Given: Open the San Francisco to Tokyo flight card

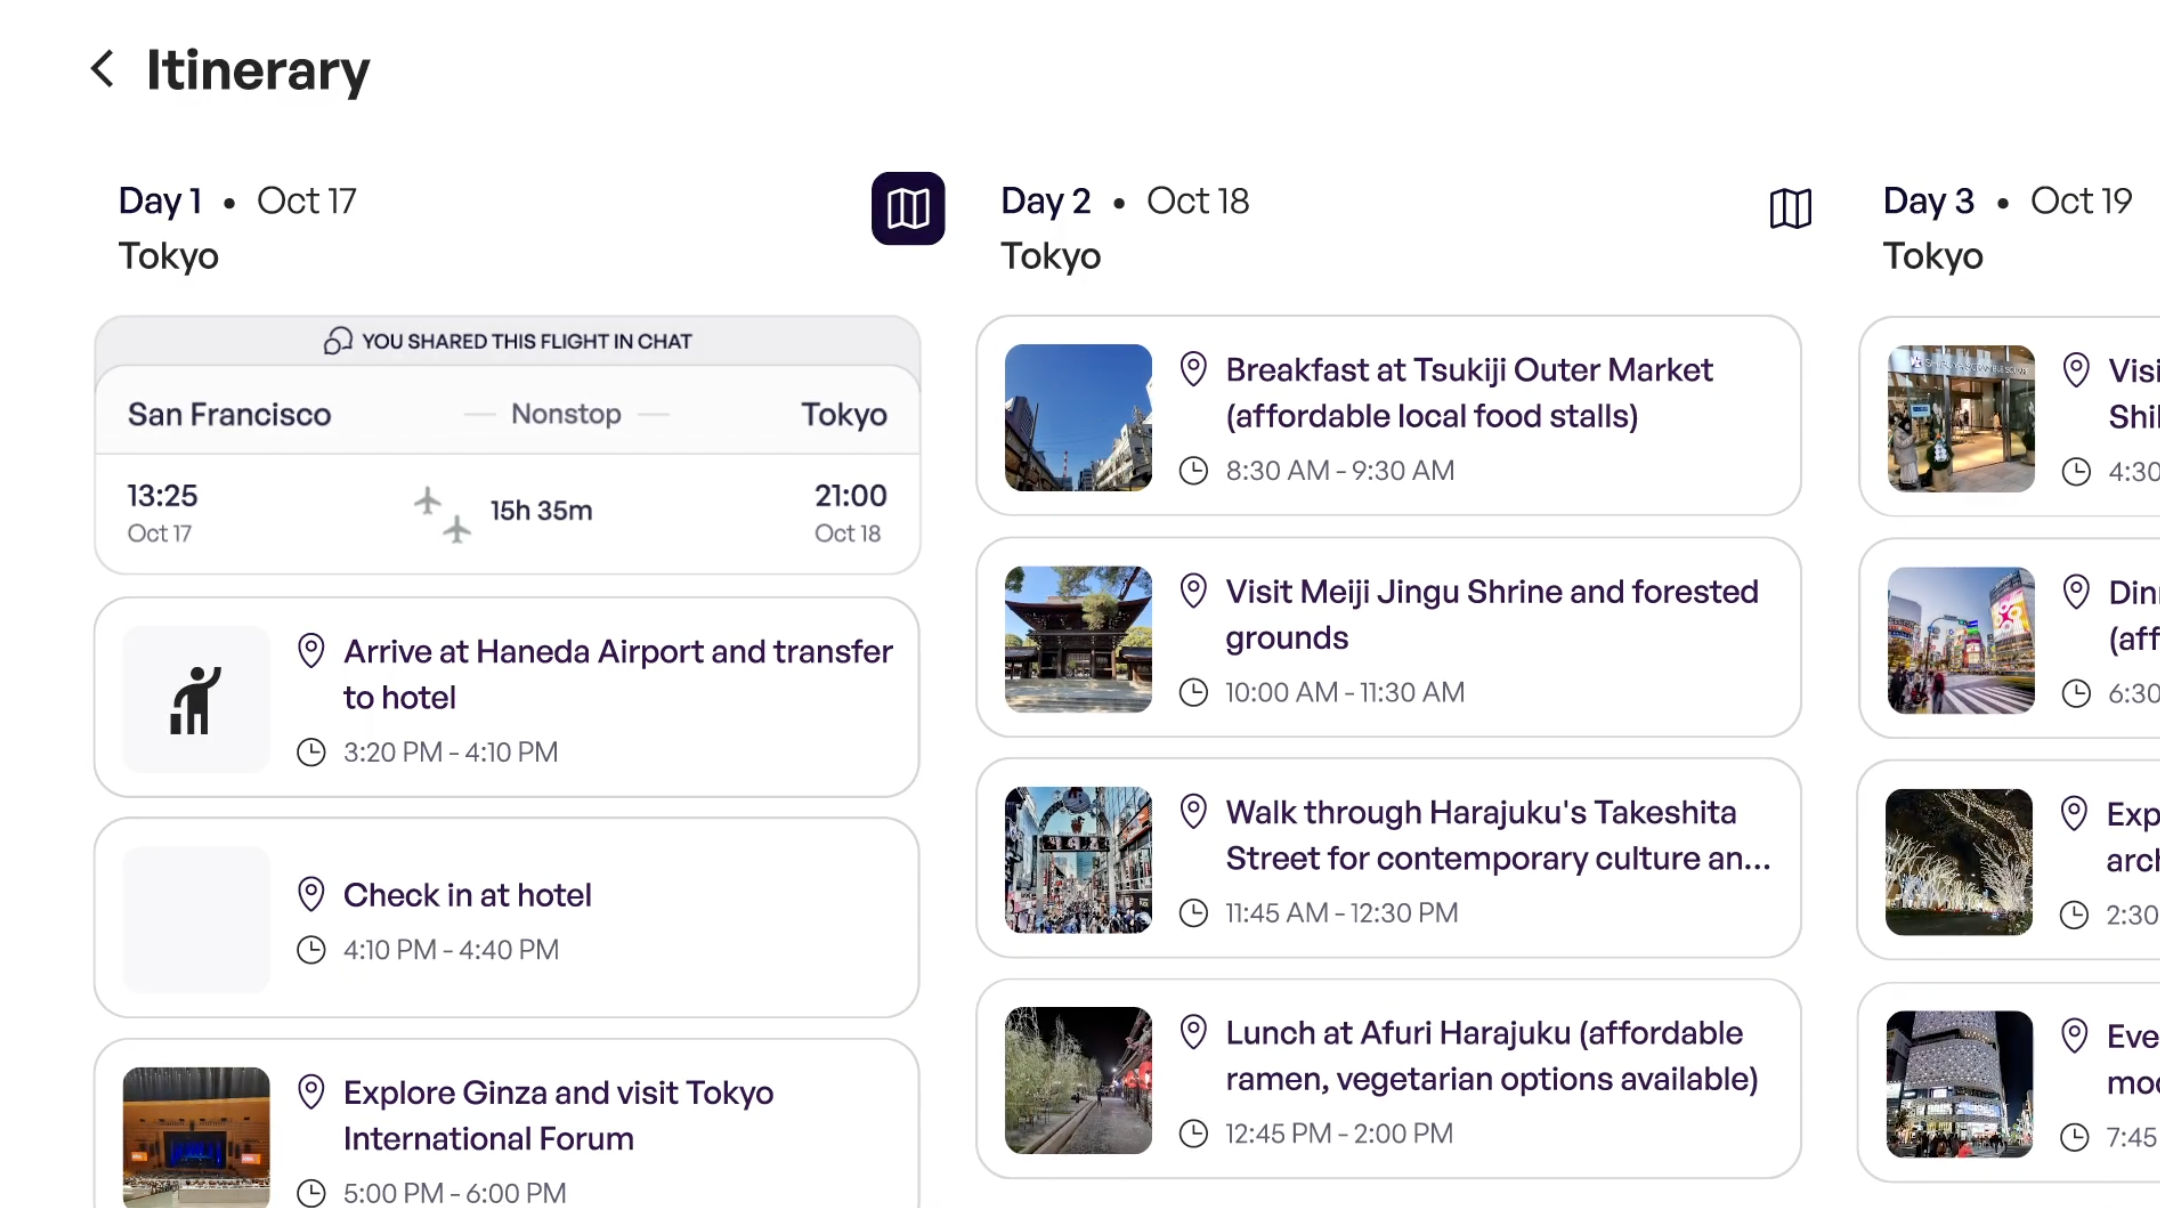Looking at the screenshot, I should [x=507, y=470].
